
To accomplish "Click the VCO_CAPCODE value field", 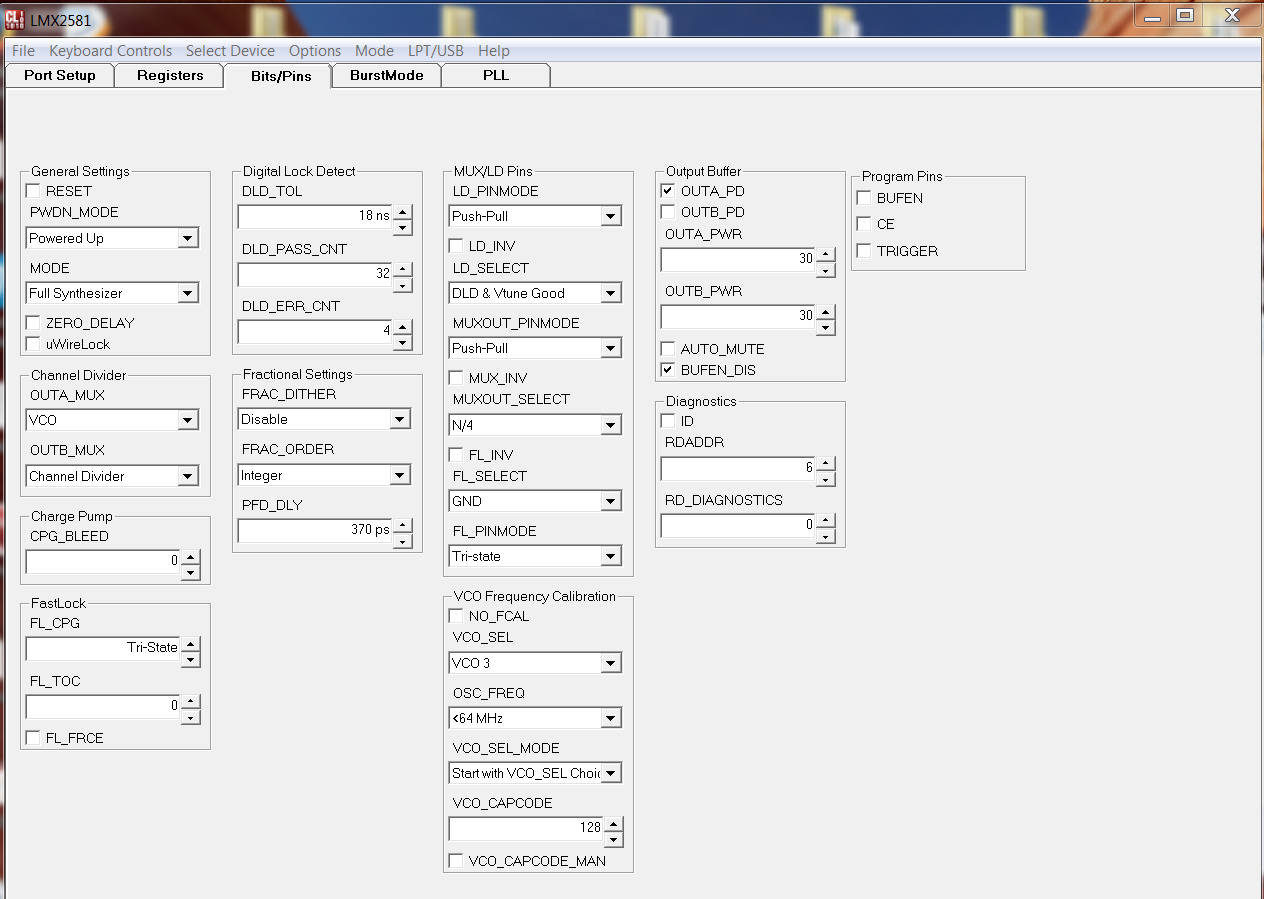I will [526, 829].
